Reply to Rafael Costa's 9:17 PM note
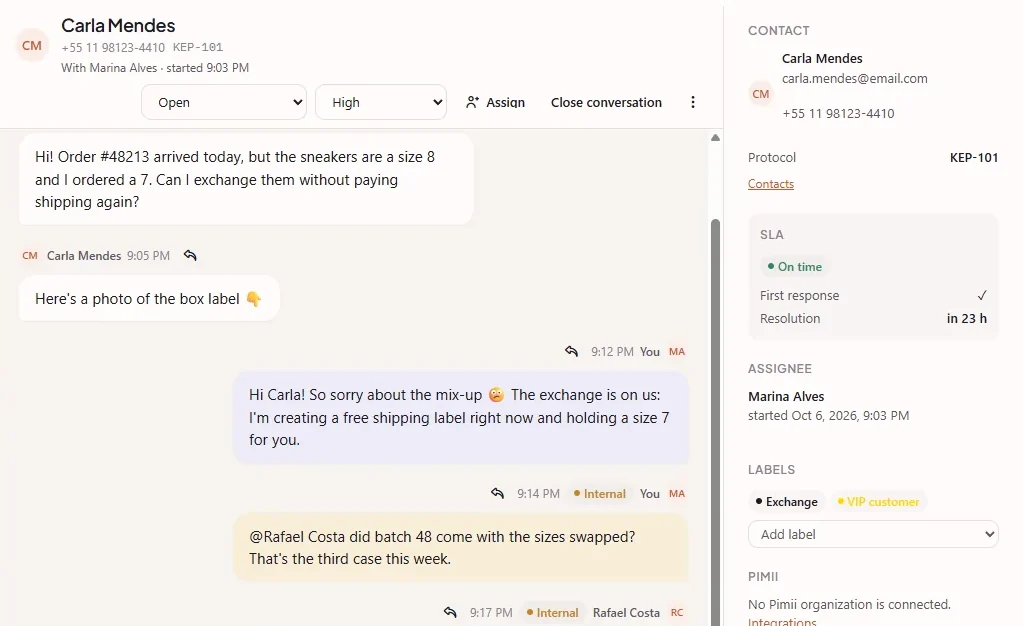The height and width of the screenshot is (626, 1023). pyautogui.click(x=450, y=612)
